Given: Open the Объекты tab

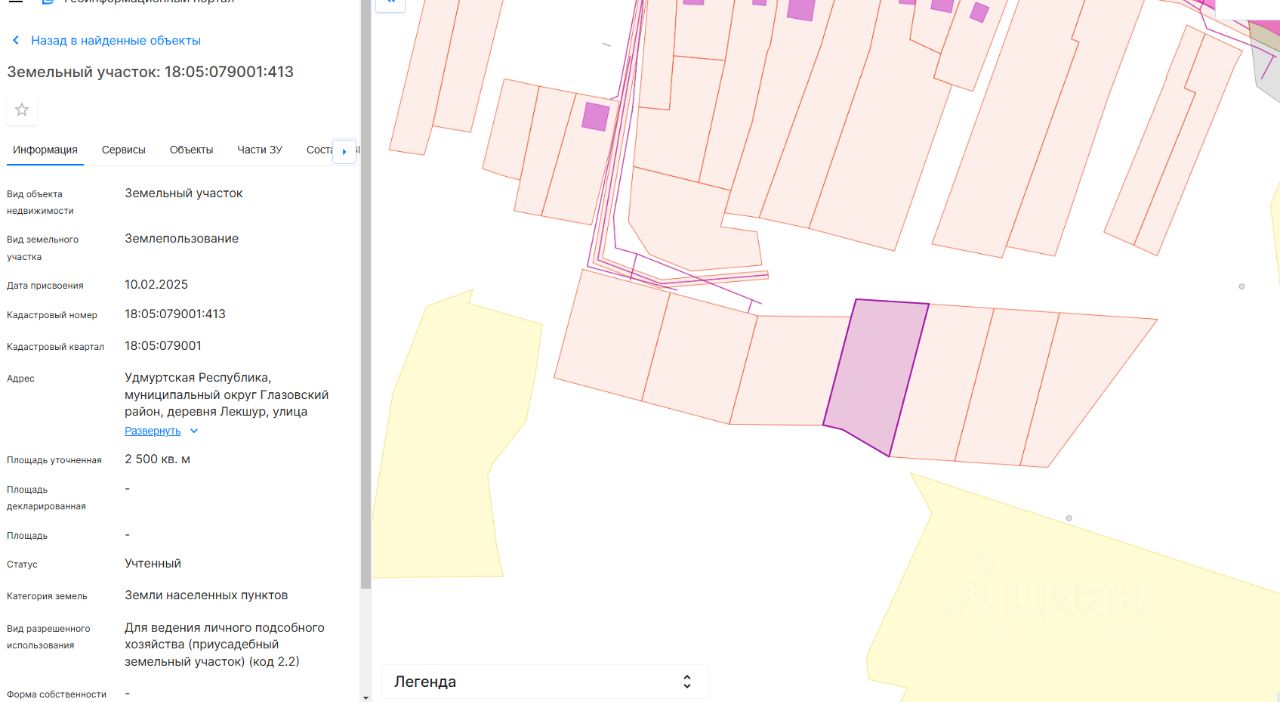Looking at the screenshot, I should pyautogui.click(x=191, y=150).
